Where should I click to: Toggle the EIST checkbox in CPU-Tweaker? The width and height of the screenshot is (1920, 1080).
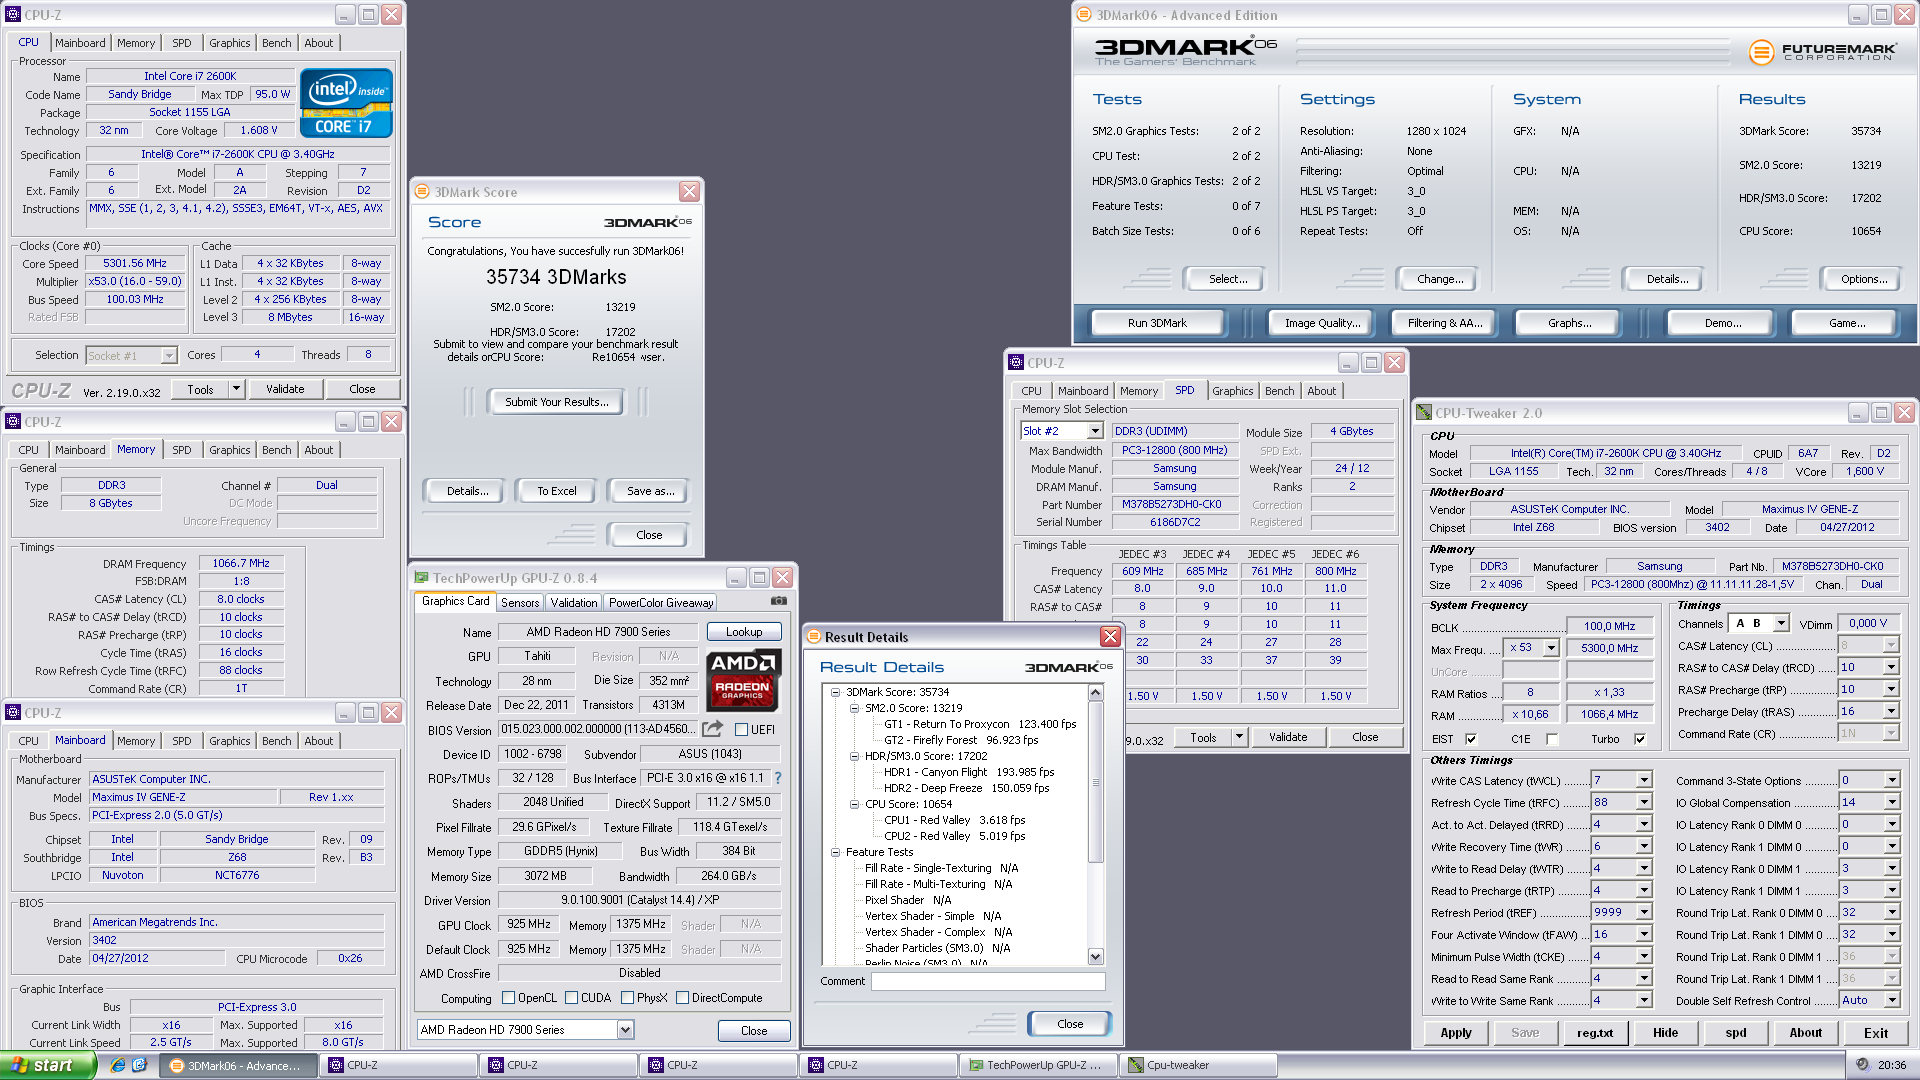coord(1471,739)
